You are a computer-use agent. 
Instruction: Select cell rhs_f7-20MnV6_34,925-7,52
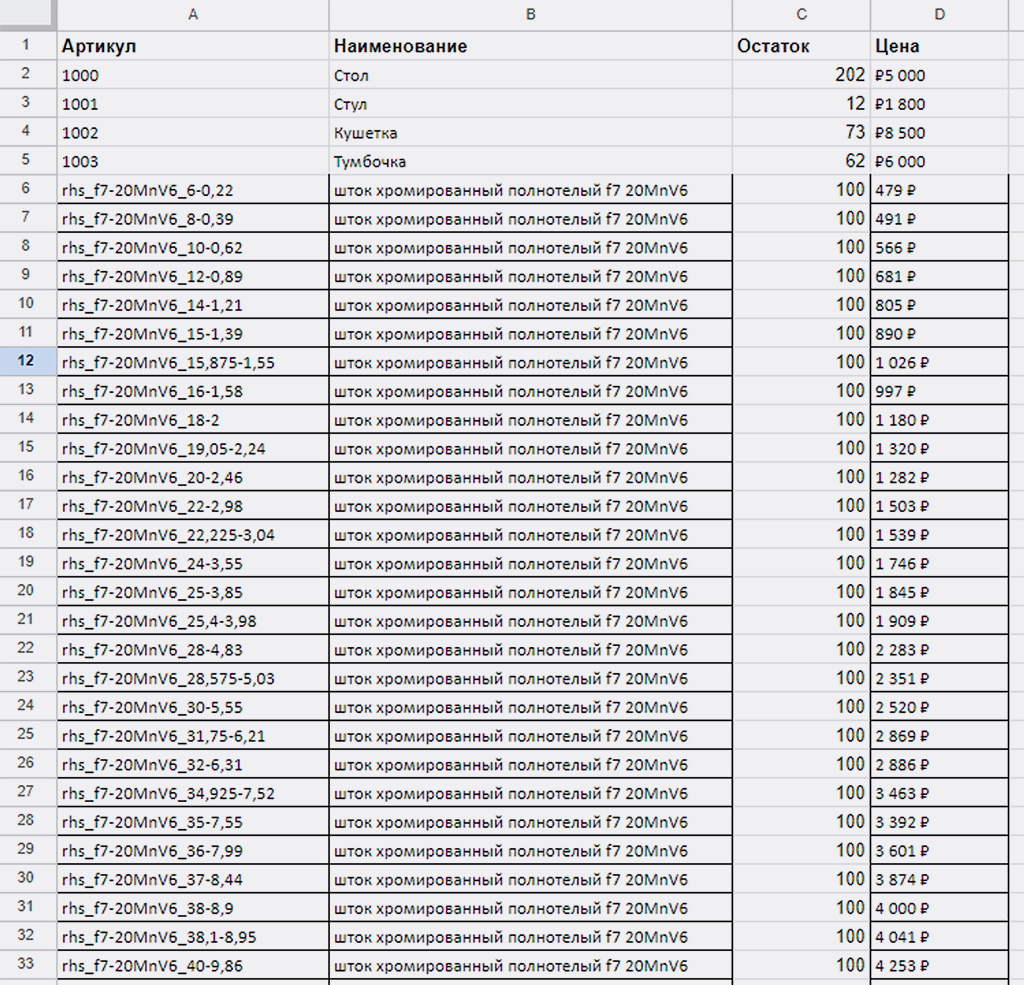coord(193,793)
